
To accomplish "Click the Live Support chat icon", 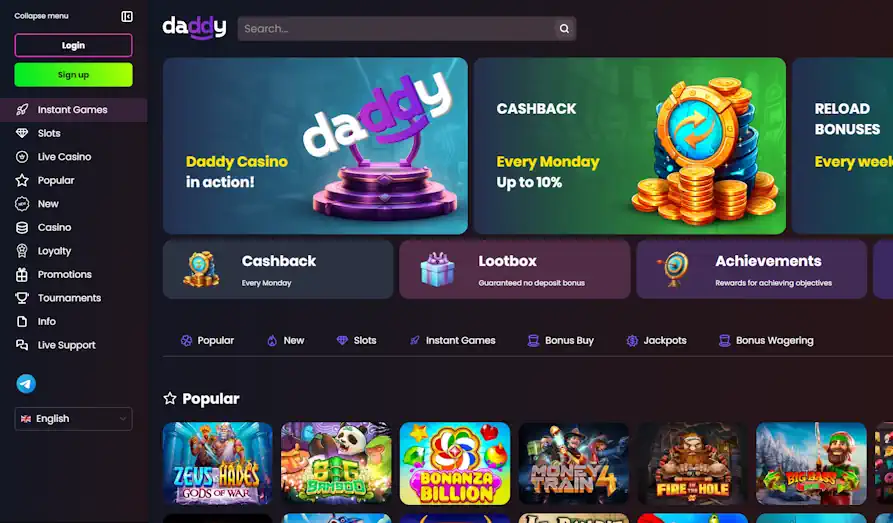I will [x=22, y=345].
